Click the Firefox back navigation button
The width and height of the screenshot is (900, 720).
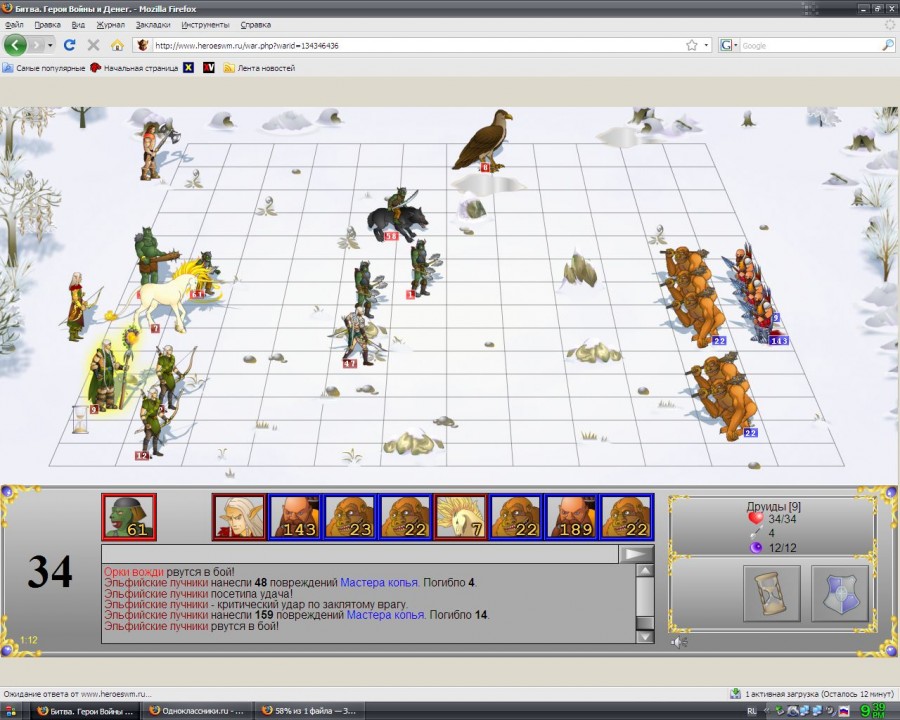pyautogui.click(x=15, y=45)
